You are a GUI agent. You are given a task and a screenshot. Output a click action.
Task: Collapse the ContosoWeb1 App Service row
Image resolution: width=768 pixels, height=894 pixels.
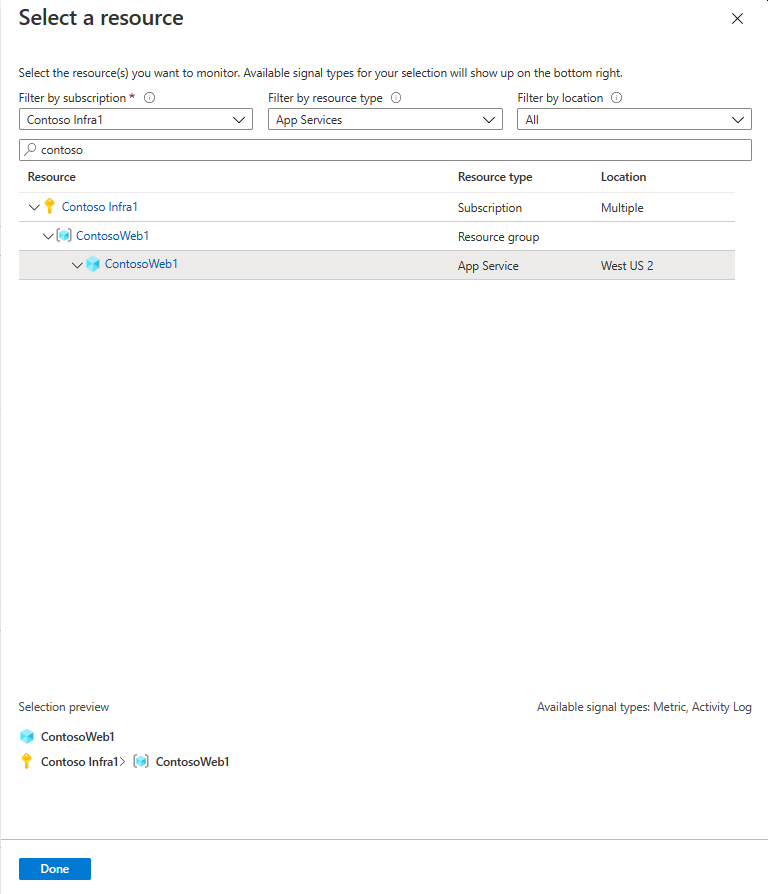(77, 265)
